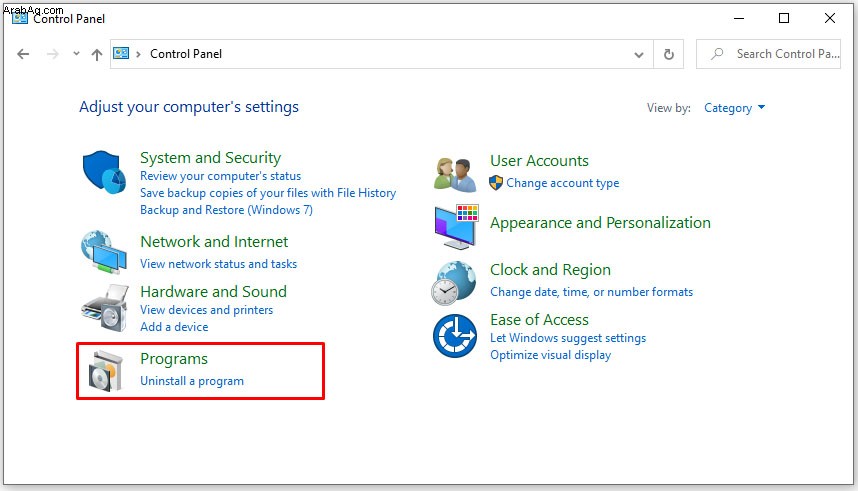Click Let Windows suggest settings

tap(567, 338)
